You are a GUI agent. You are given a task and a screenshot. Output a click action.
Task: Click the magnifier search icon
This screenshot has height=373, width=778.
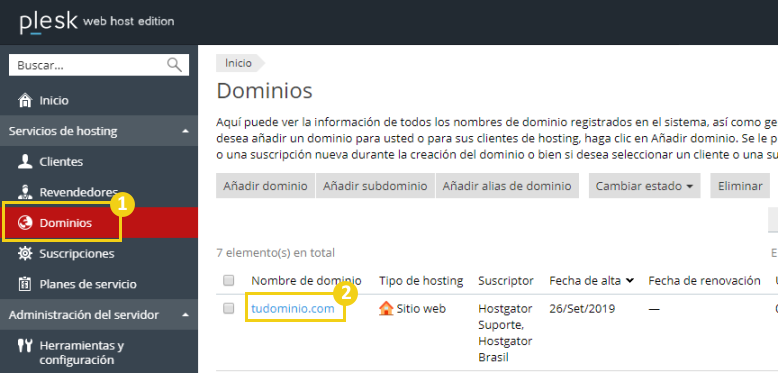coord(174,65)
